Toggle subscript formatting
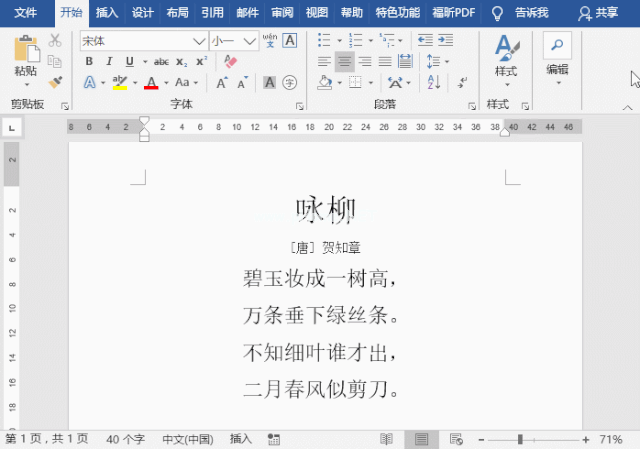 (x=182, y=62)
